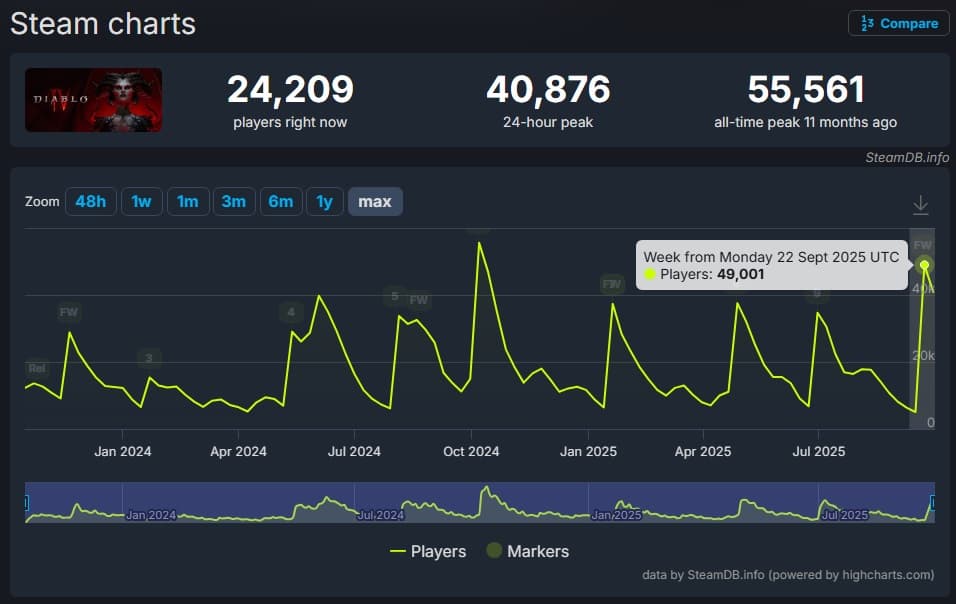Click the marker numbered 5

click(394, 296)
